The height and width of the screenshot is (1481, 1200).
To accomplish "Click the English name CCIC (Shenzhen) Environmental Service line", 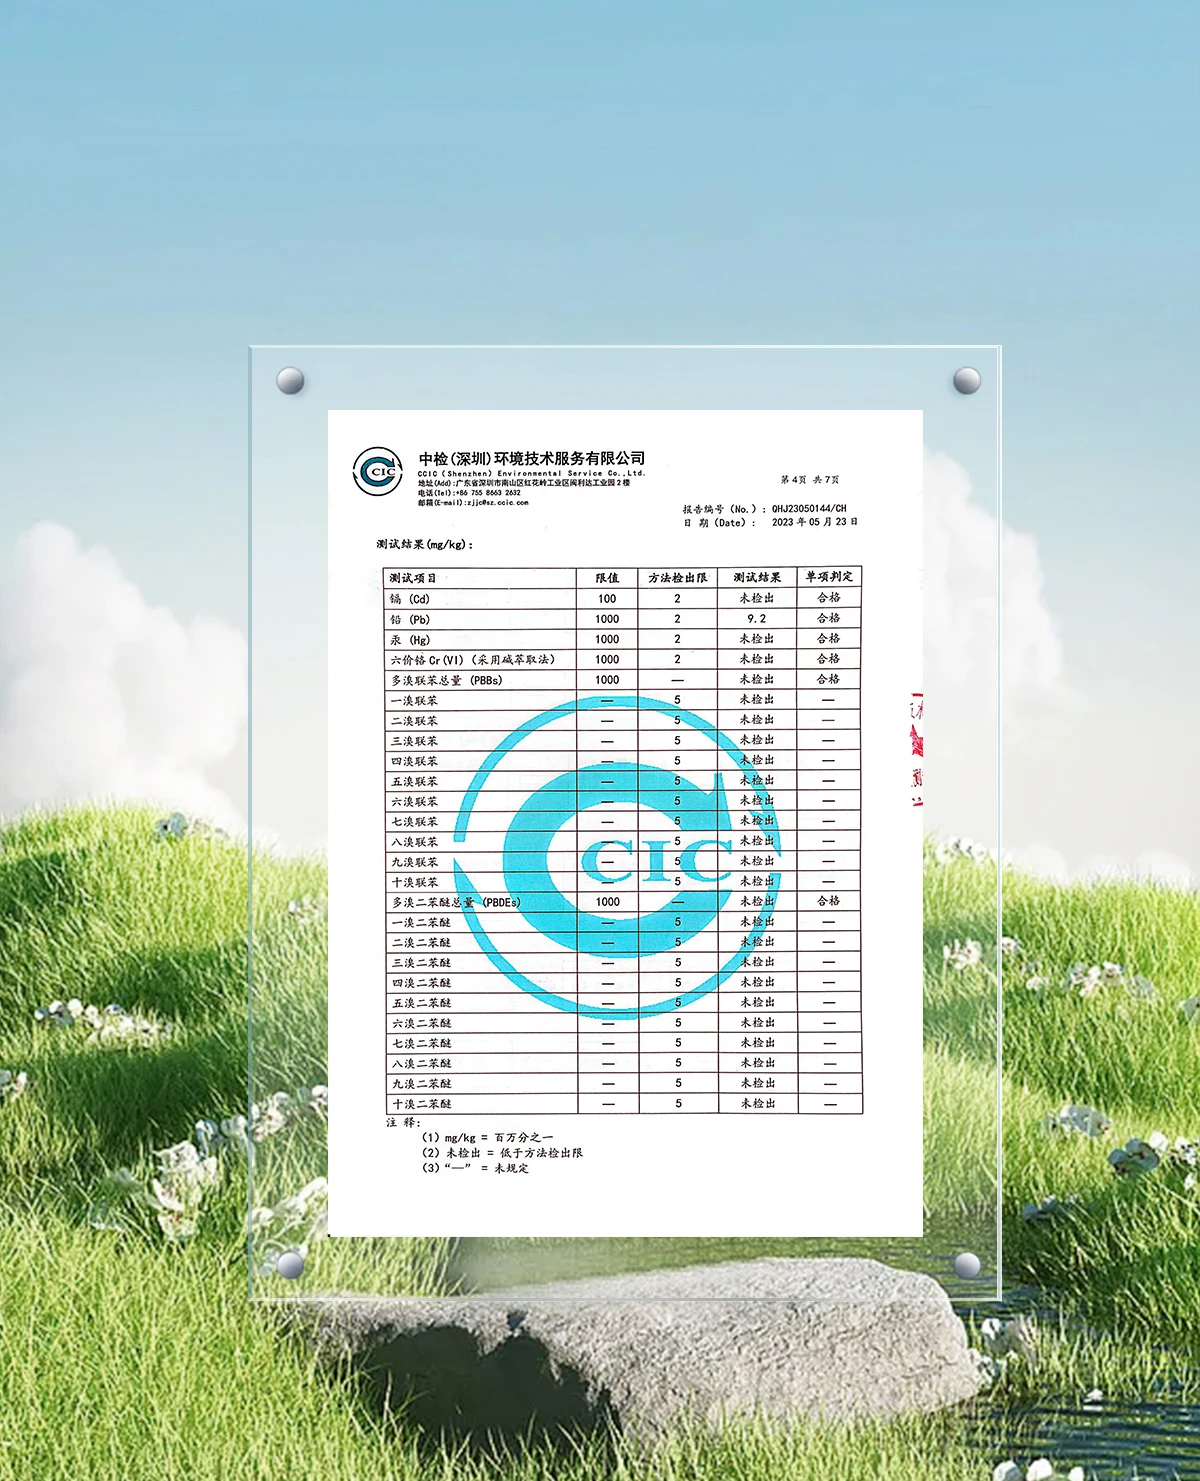I will (532, 473).
